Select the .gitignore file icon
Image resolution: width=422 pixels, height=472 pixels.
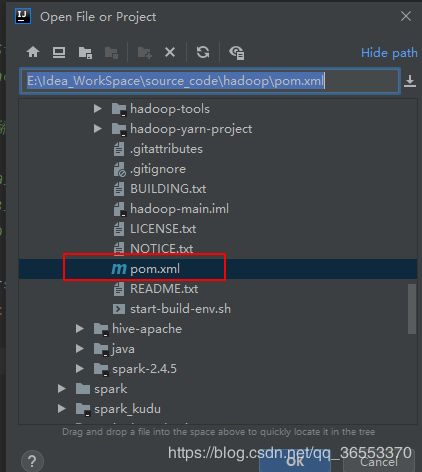click(x=119, y=169)
